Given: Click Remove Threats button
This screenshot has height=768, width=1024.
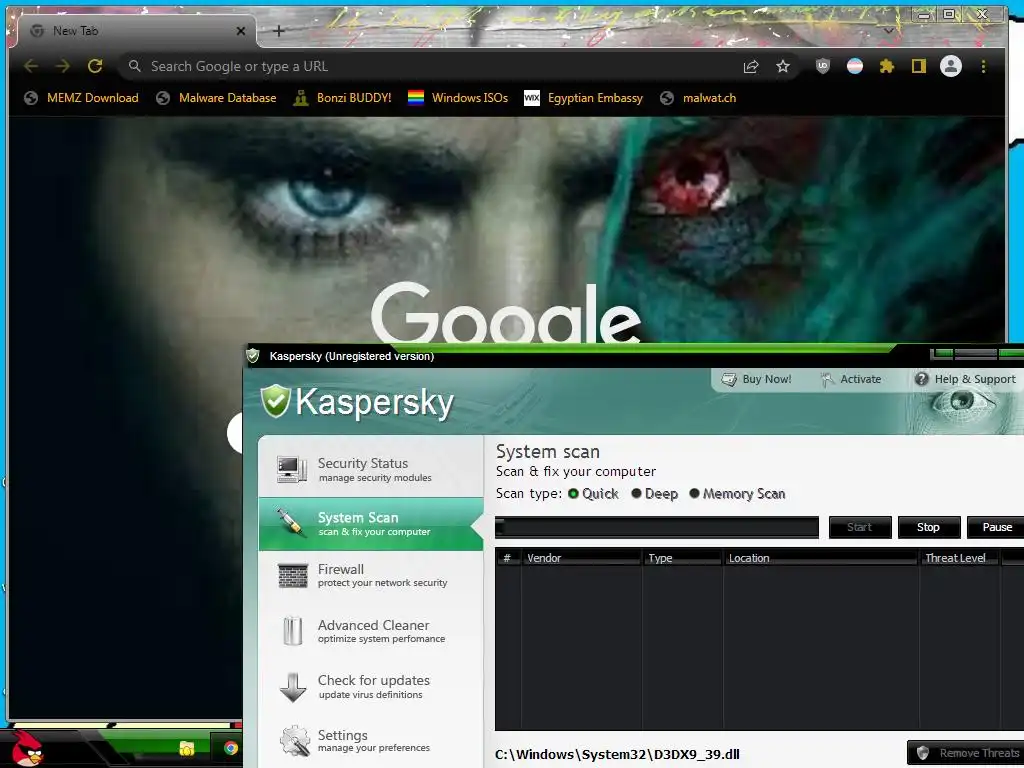Looking at the screenshot, I should pos(967,753).
